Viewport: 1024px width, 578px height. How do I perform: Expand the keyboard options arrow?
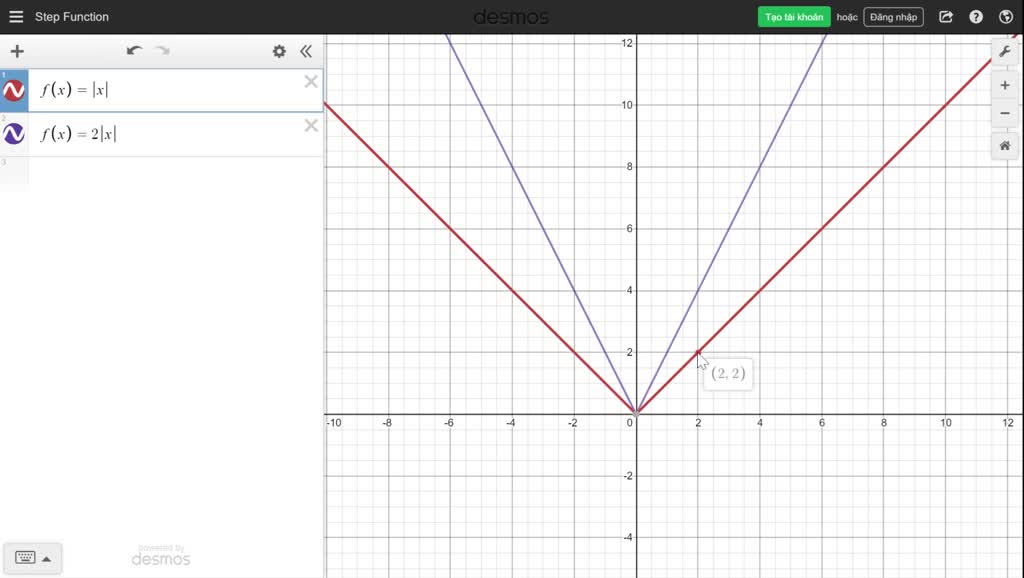point(46,557)
